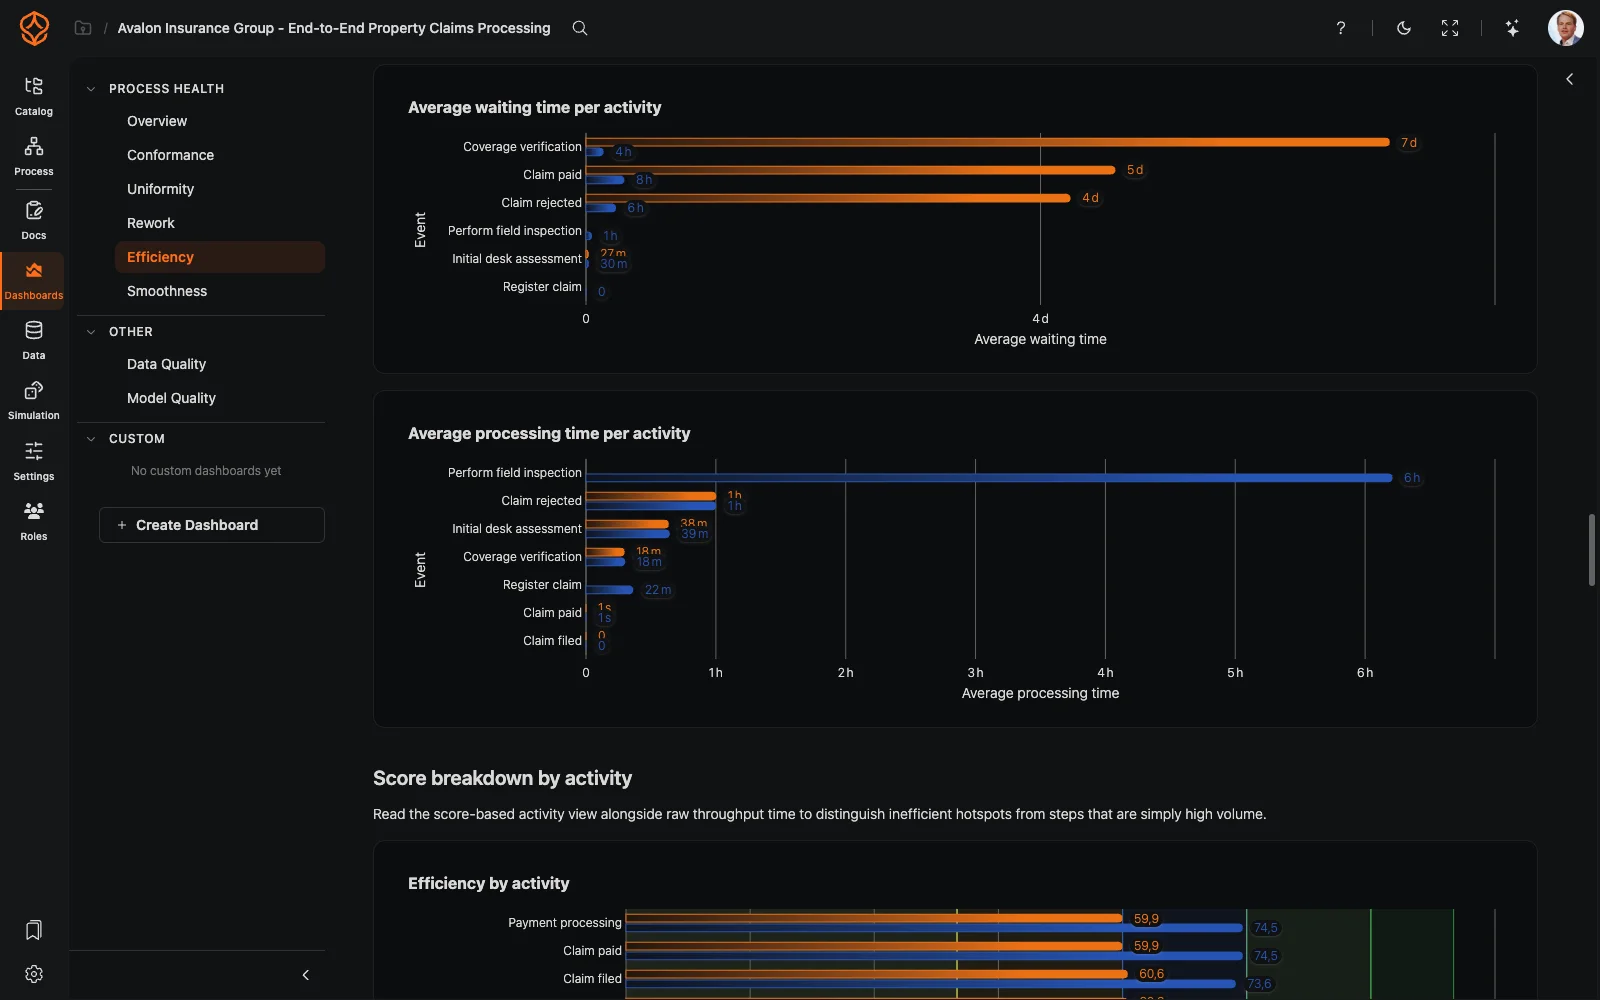This screenshot has width=1600, height=1000.
Task: Collapse the Process Health section
Action: tap(91, 89)
